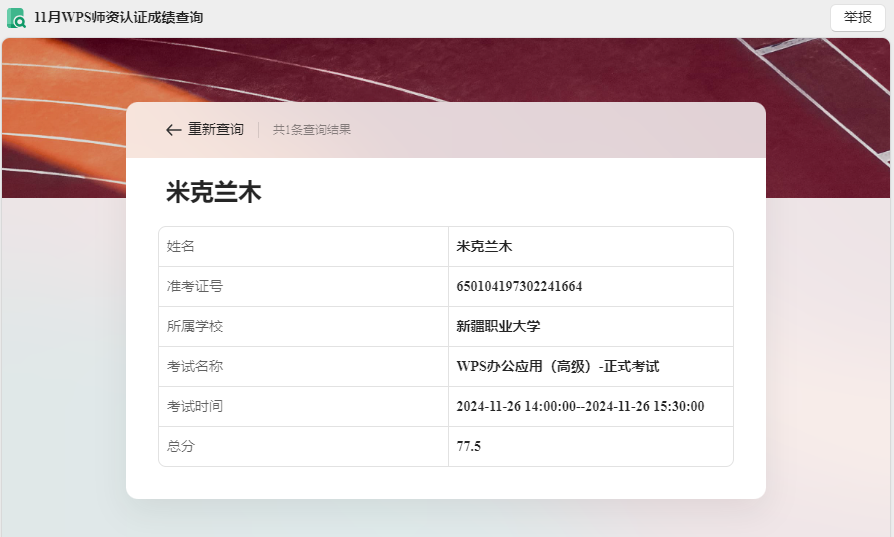894x537 pixels.
Task: Click the 共1条查询结果 text
Action: coord(311,129)
